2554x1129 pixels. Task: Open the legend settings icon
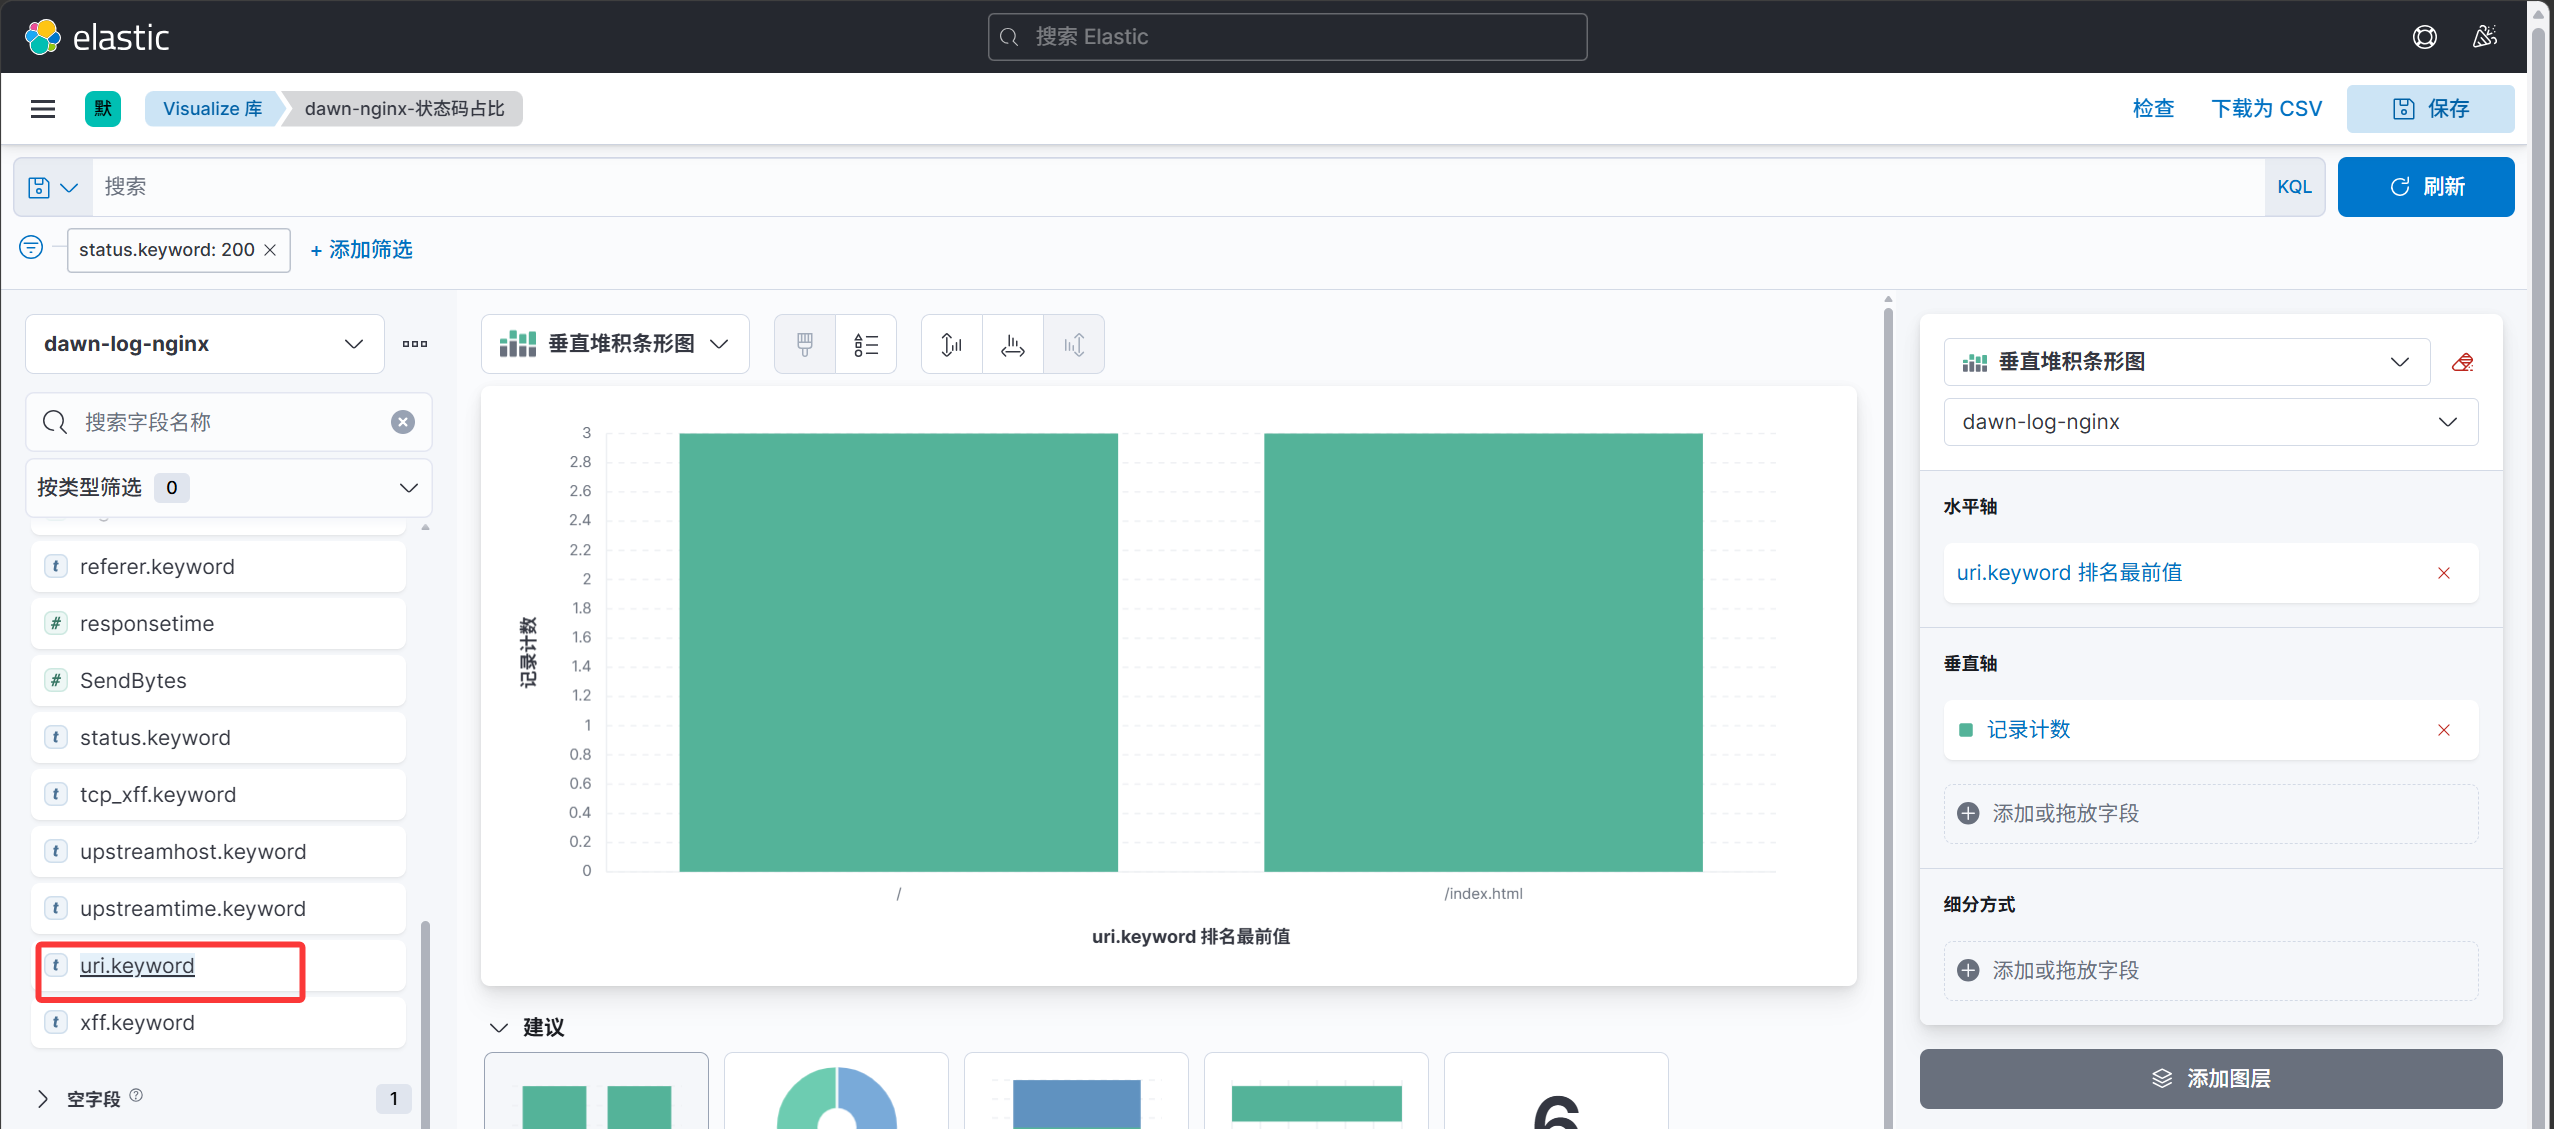pos(866,345)
